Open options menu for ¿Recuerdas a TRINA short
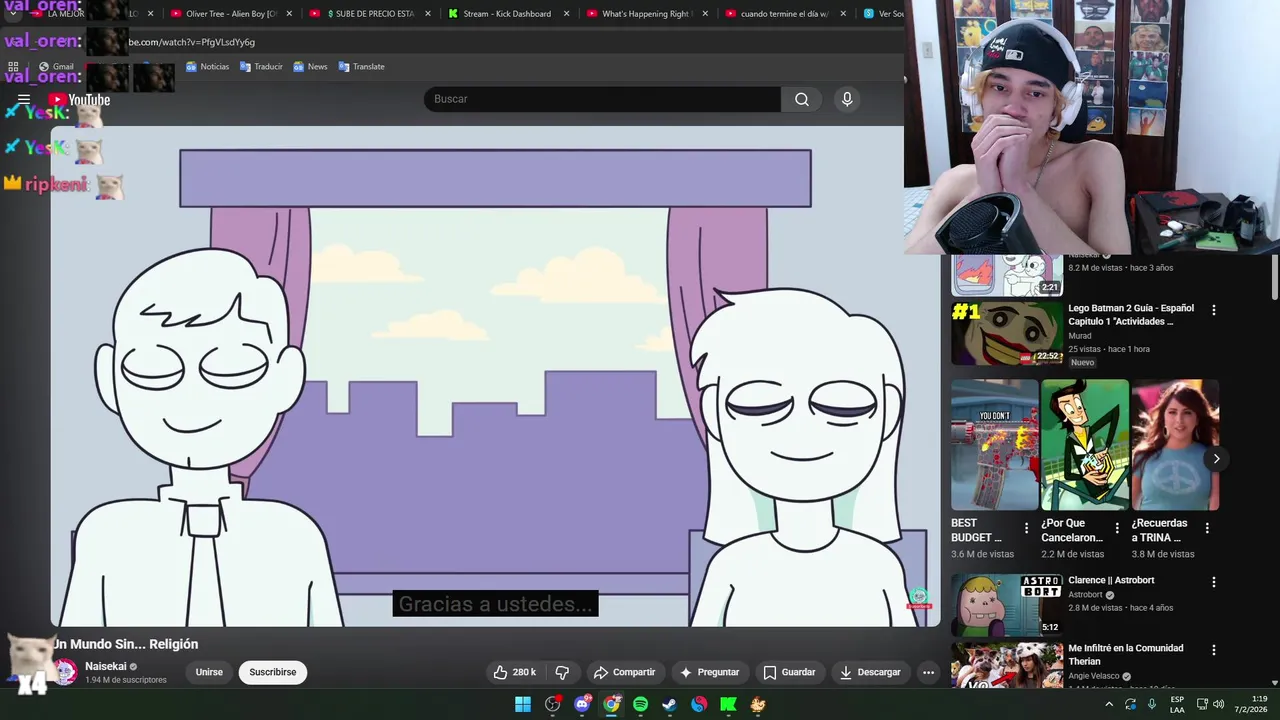Screen dimensions: 1280x720 [1207, 528]
